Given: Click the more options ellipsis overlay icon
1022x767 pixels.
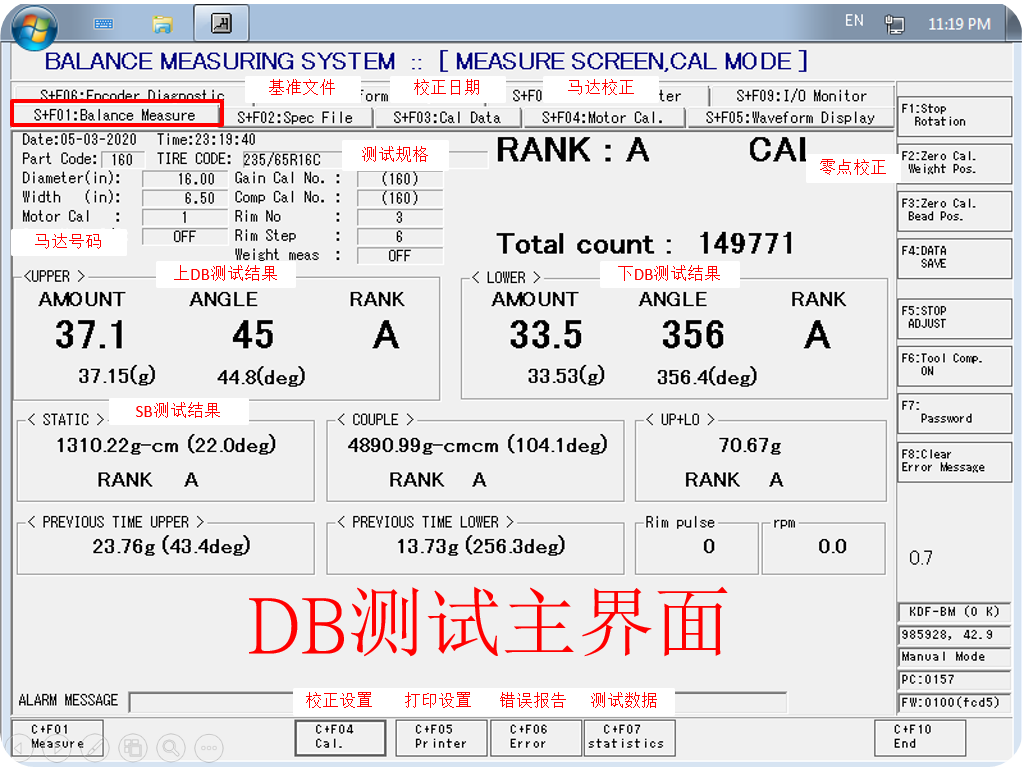Looking at the screenshot, I should pos(208,746).
